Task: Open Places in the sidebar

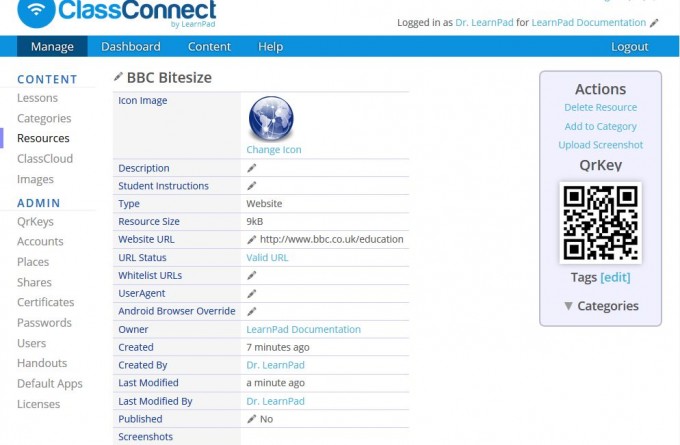Action: [x=33, y=262]
